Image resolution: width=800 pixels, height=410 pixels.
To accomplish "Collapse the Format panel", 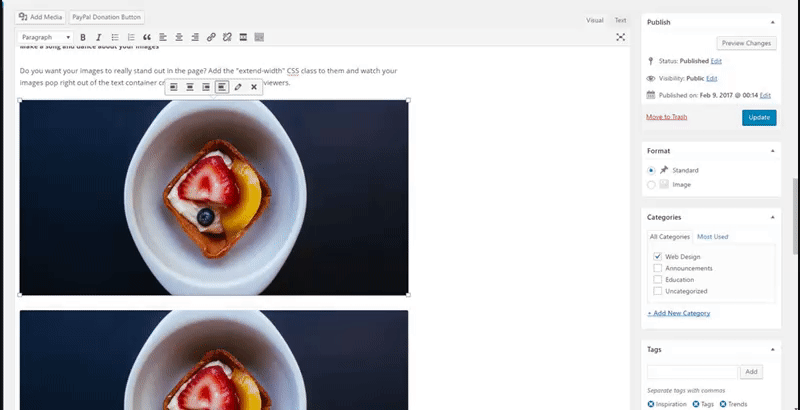I will (772, 151).
